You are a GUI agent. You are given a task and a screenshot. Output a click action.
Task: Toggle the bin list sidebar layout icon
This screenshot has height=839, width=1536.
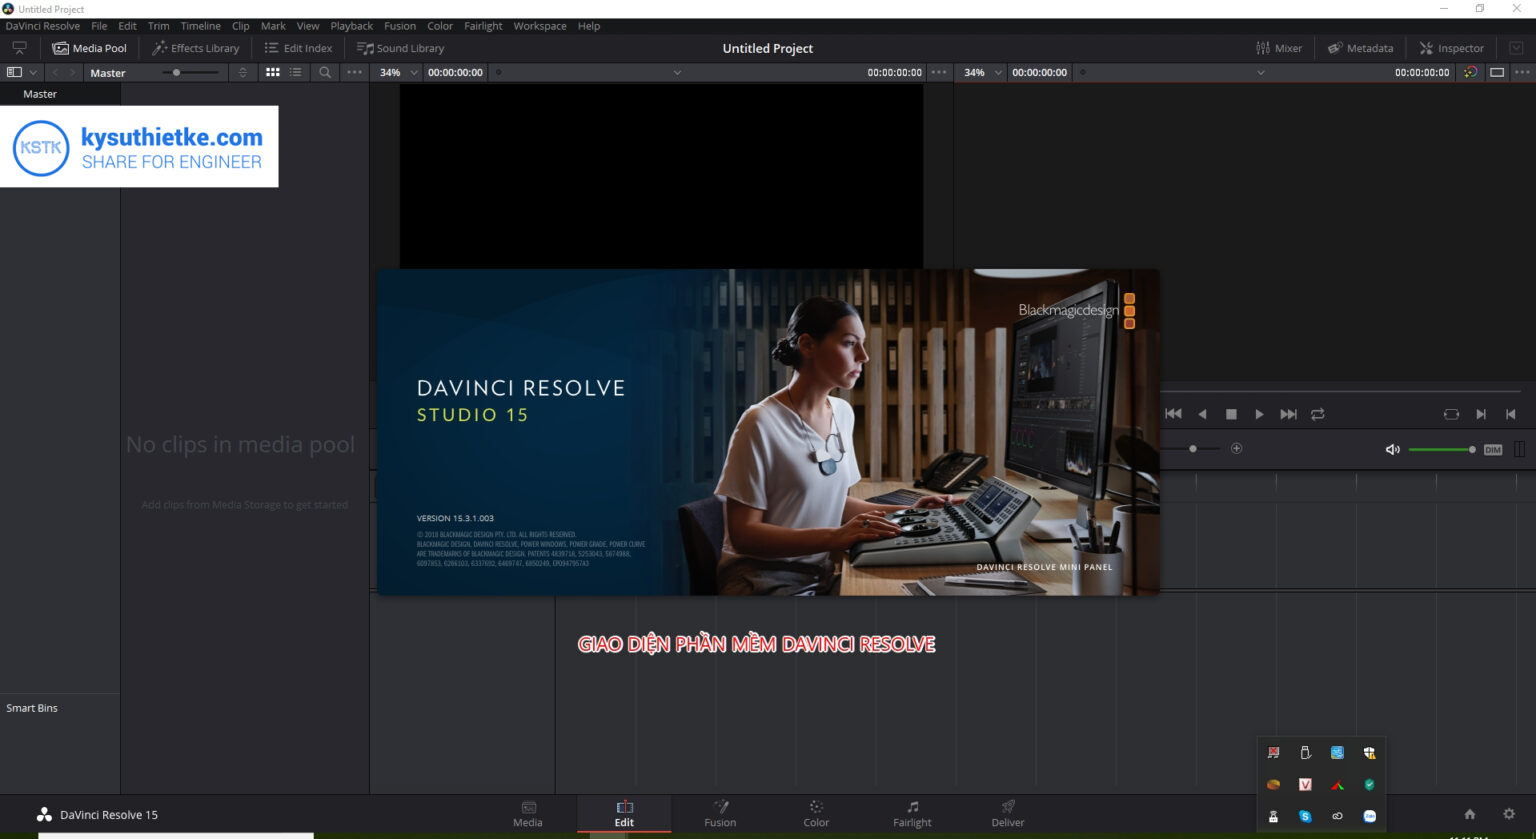point(14,72)
